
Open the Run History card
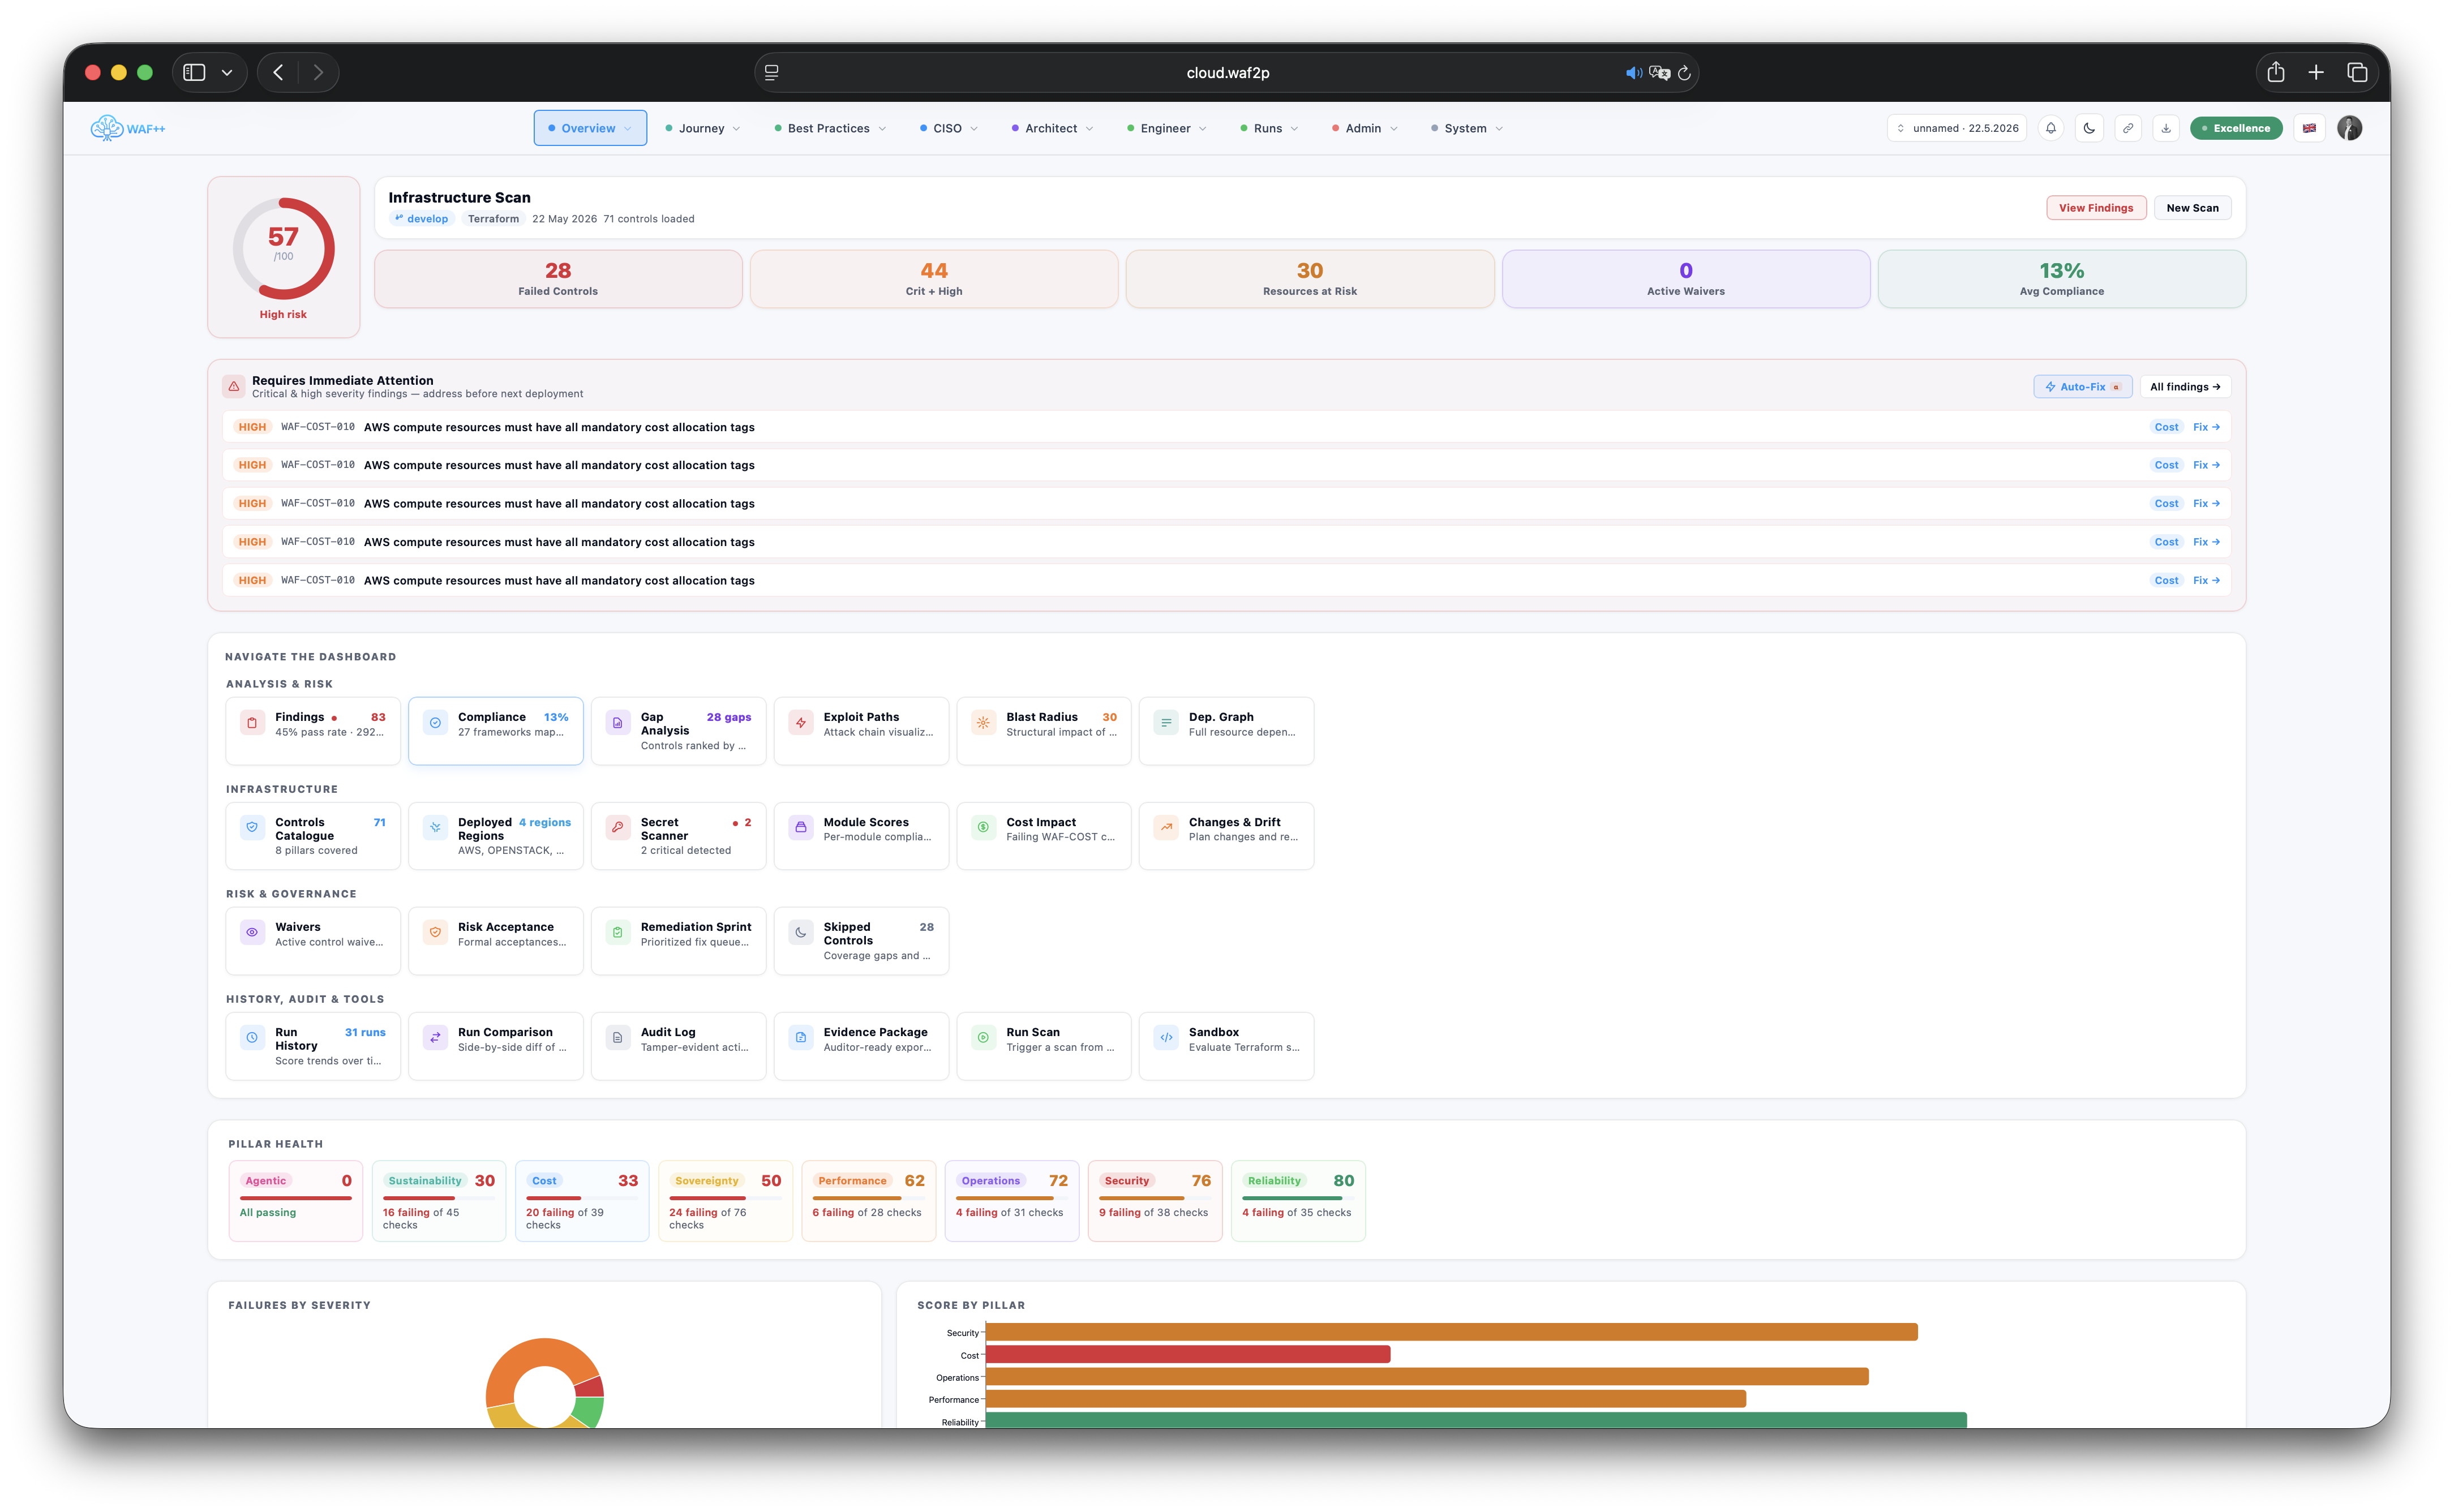(x=313, y=1046)
